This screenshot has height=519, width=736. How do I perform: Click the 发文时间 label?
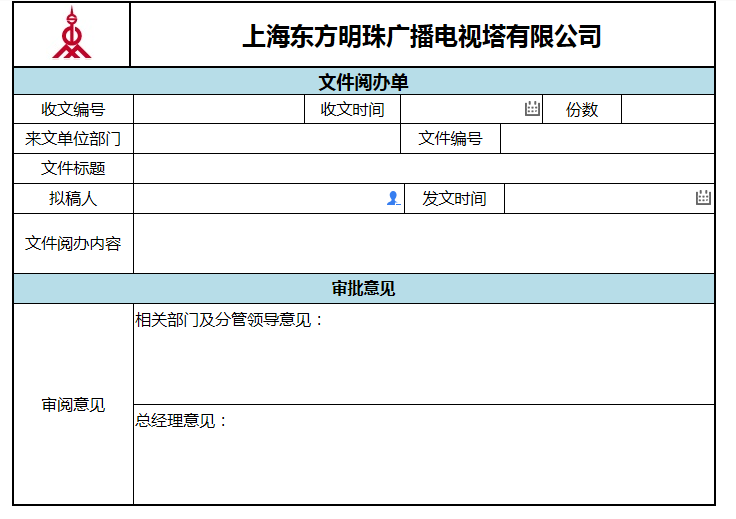click(454, 198)
